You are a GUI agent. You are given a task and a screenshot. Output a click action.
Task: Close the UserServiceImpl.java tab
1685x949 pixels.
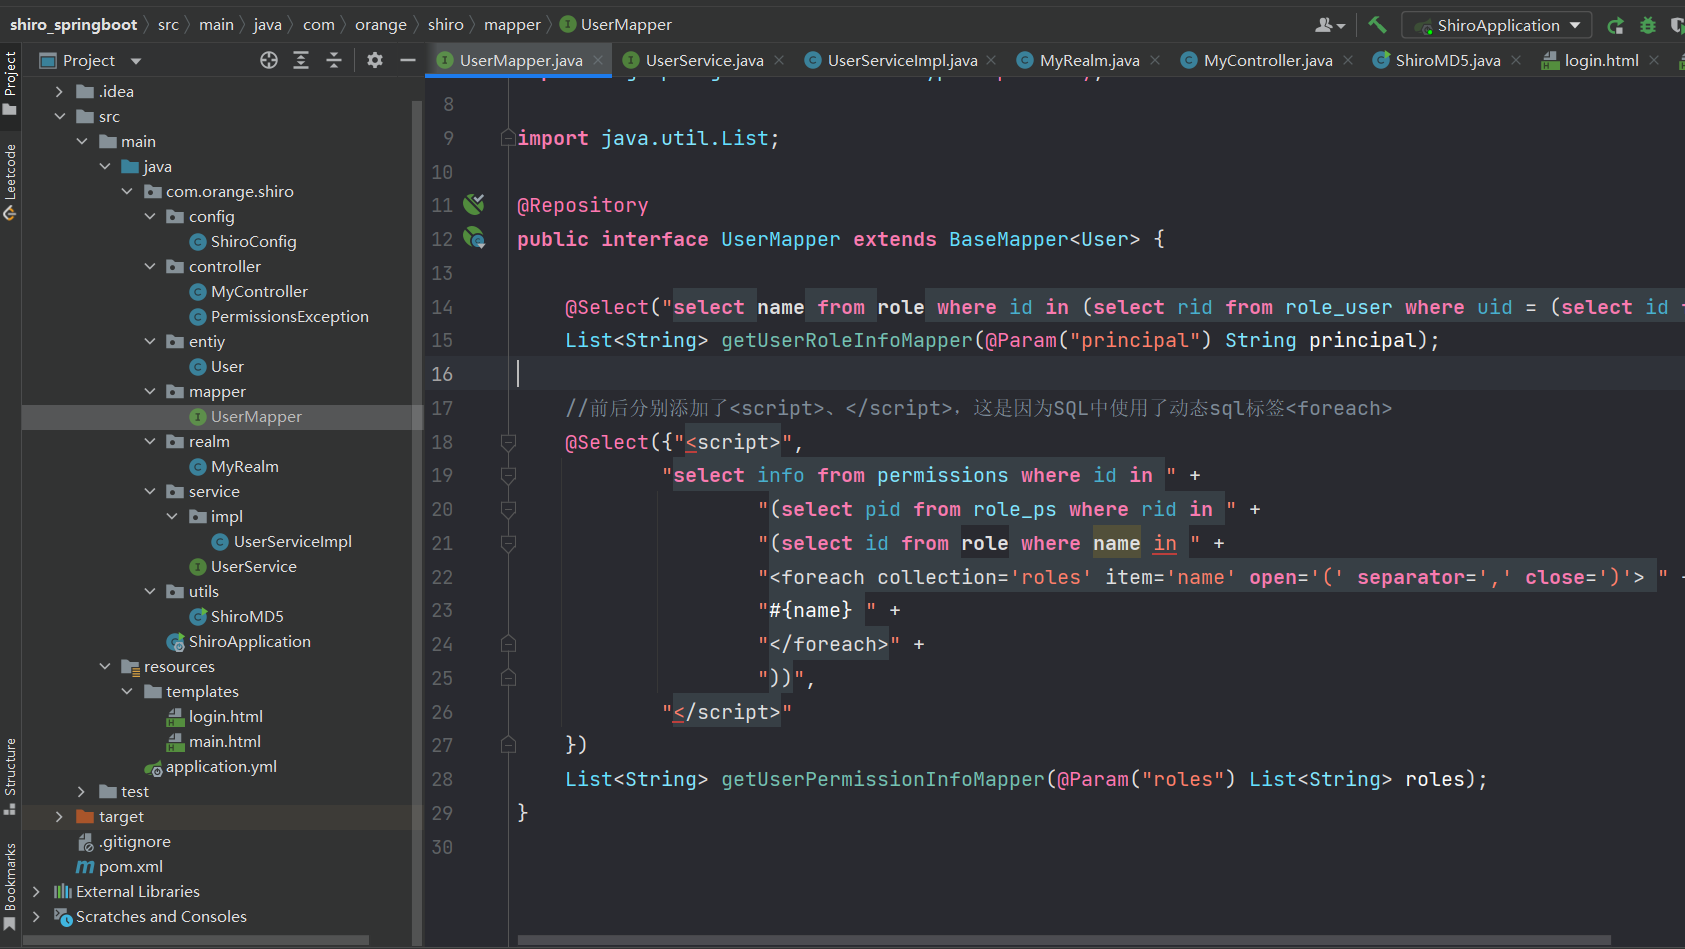point(991,60)
